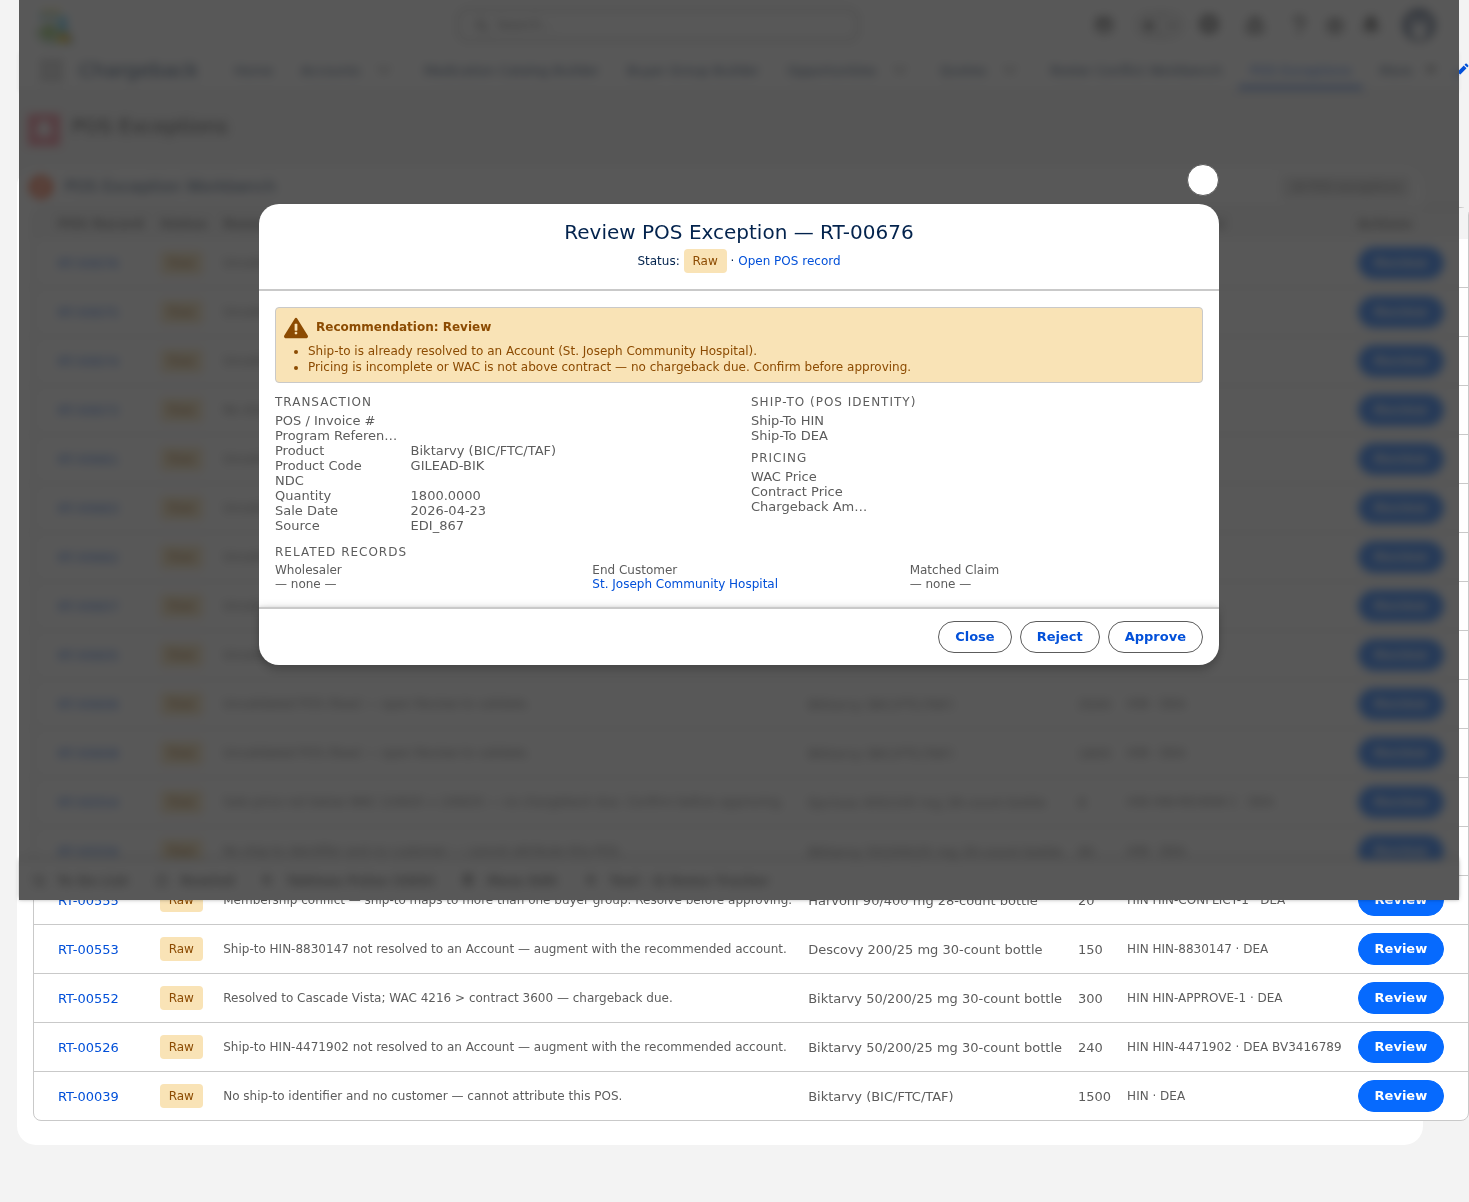The image size is (1469, 1202).
Task: Click the 'SHIP-TO (POS IDENTITY)' section heading
Action: point(833,402)
